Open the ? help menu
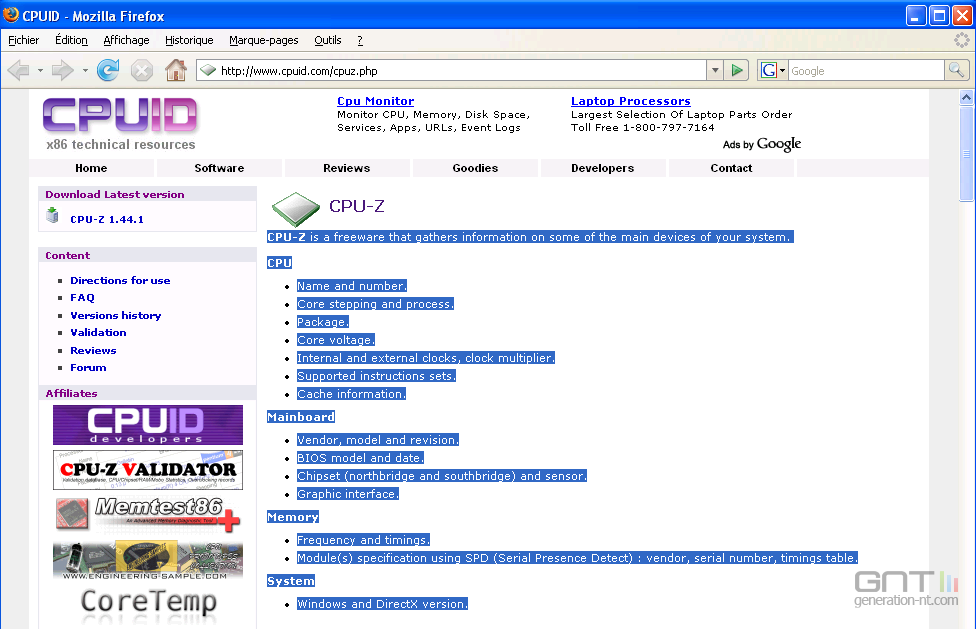Viewport: 976px width, 629px height. click(x=360, y=40)
